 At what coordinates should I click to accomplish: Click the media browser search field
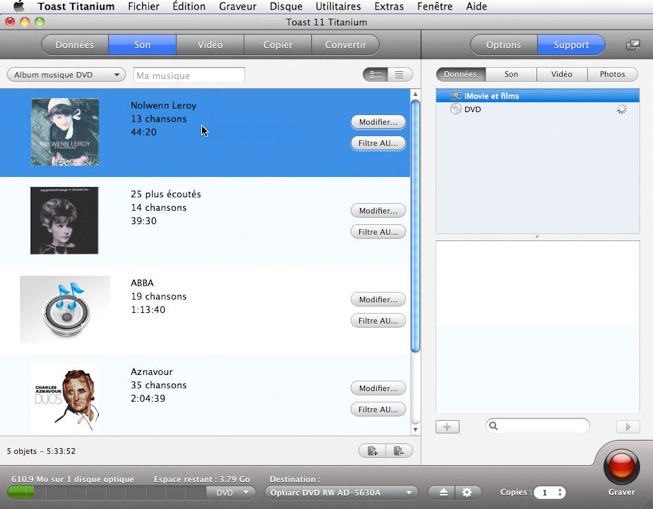pos(537,426)
